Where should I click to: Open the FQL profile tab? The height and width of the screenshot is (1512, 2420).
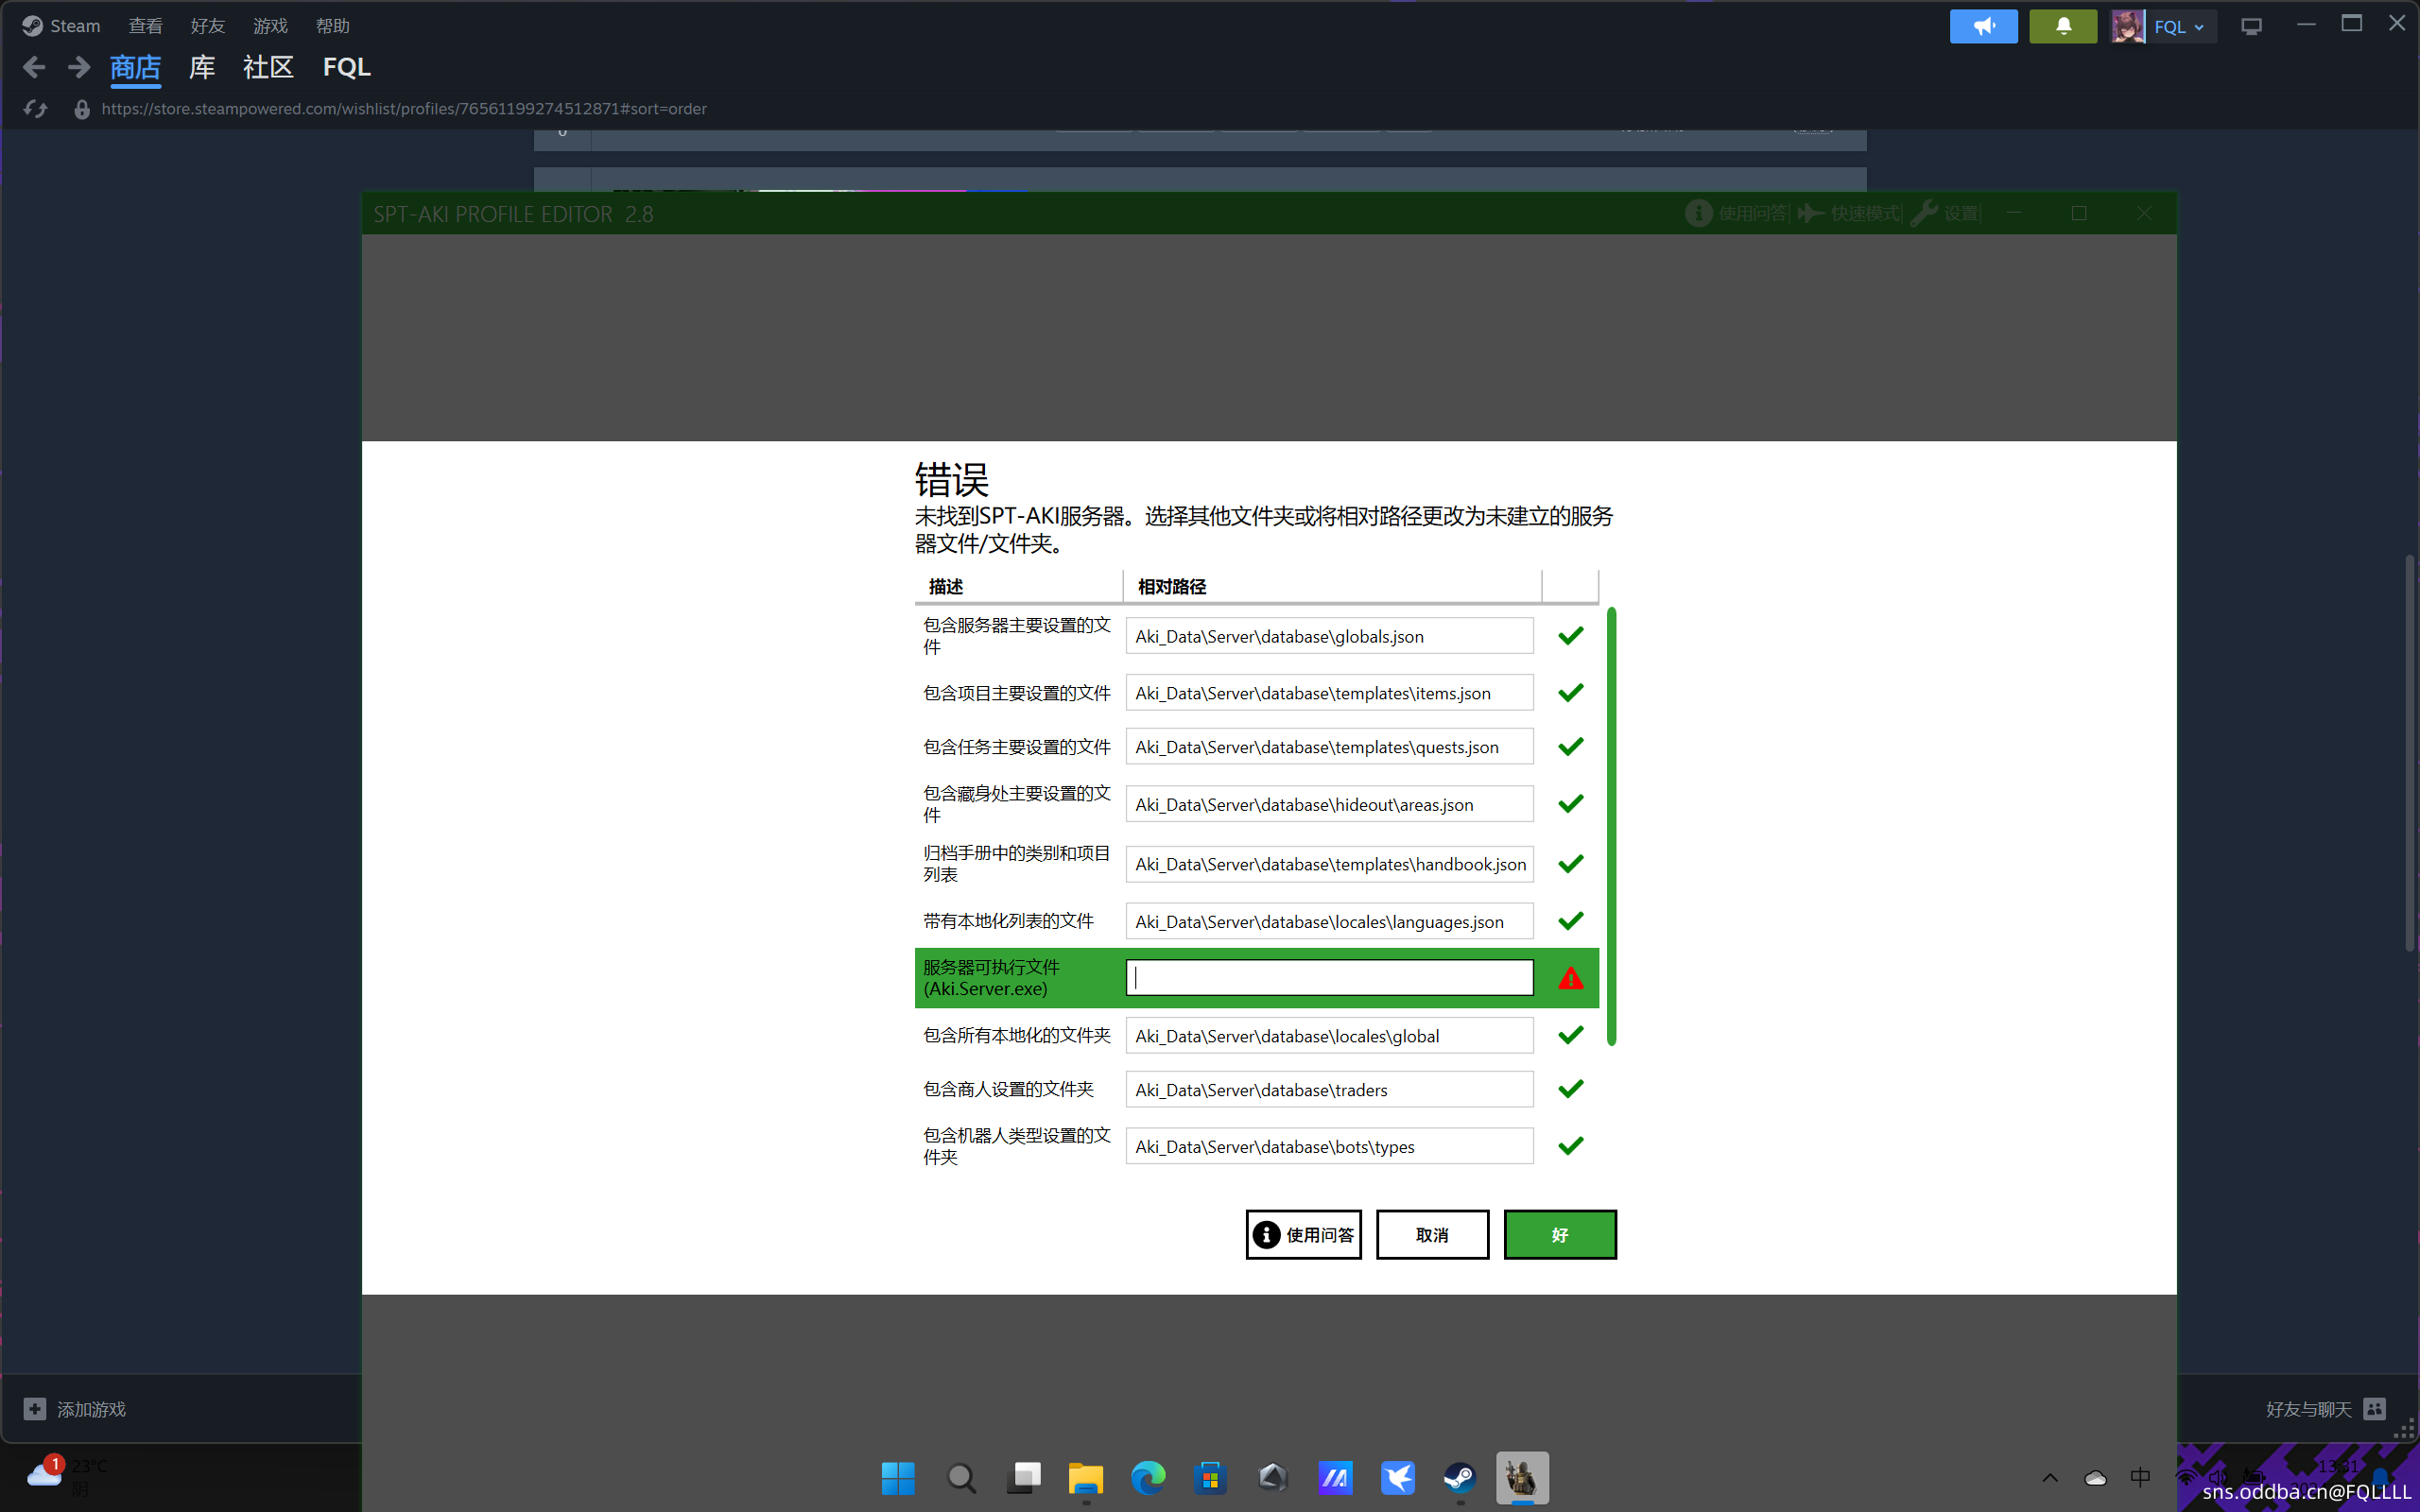point(347,68)
